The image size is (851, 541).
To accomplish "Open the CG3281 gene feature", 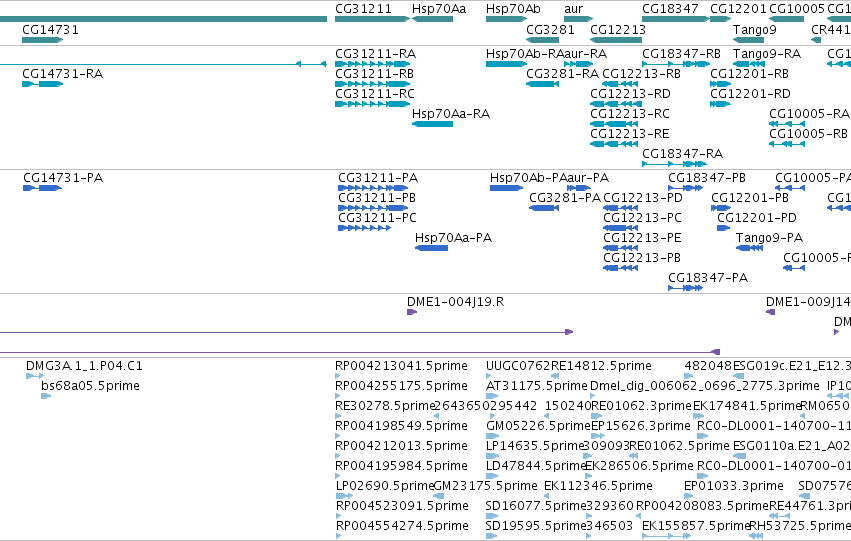I will pyautogui.click(x=542, y=40).
